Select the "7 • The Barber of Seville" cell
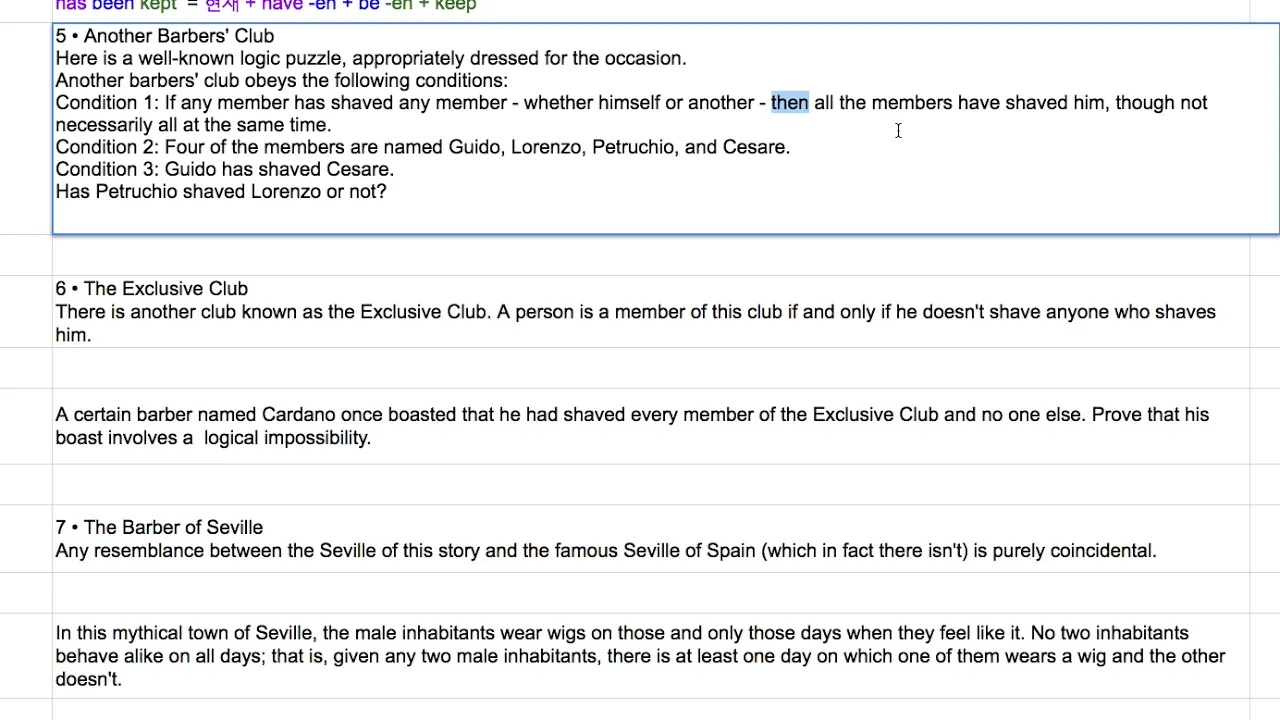This screenshot has height=720, width=1280. pyautogui.click(x=651, y=538)
